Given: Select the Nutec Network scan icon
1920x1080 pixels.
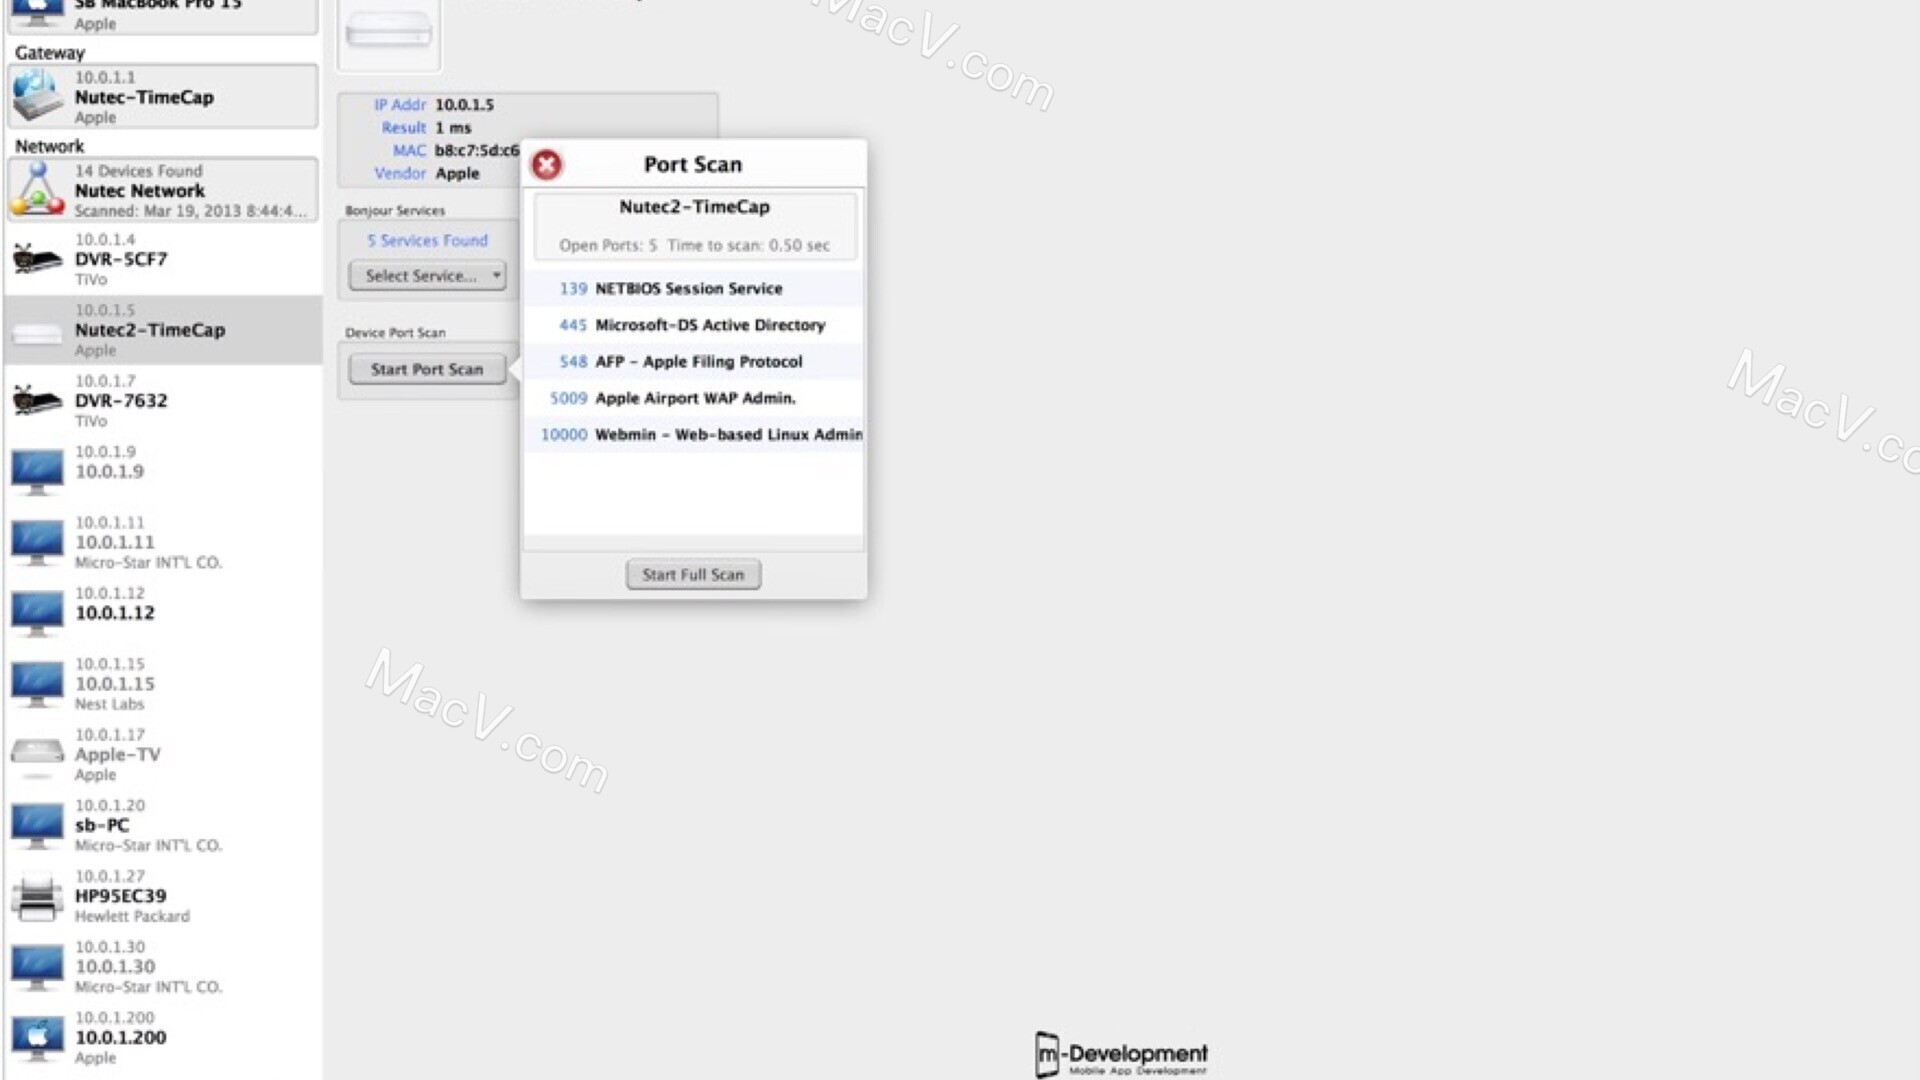Looking at the screenshot, I should tap(37, 190).
